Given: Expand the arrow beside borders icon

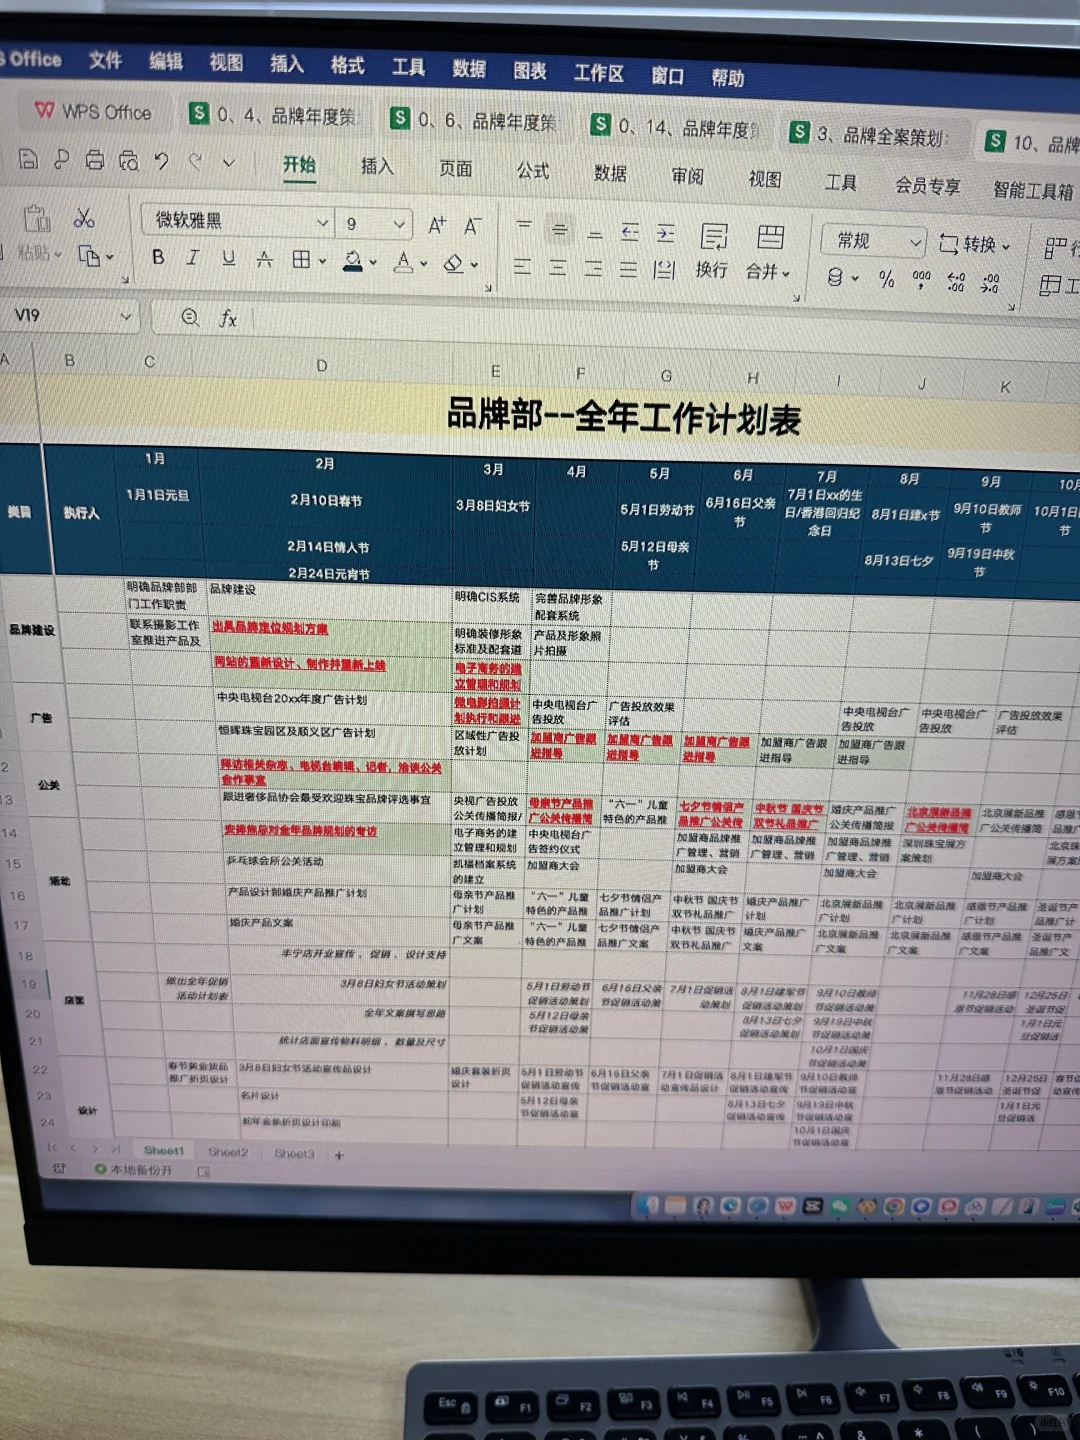Looking at the screenshot, I should pyautogui.click(x=322, y=260).
